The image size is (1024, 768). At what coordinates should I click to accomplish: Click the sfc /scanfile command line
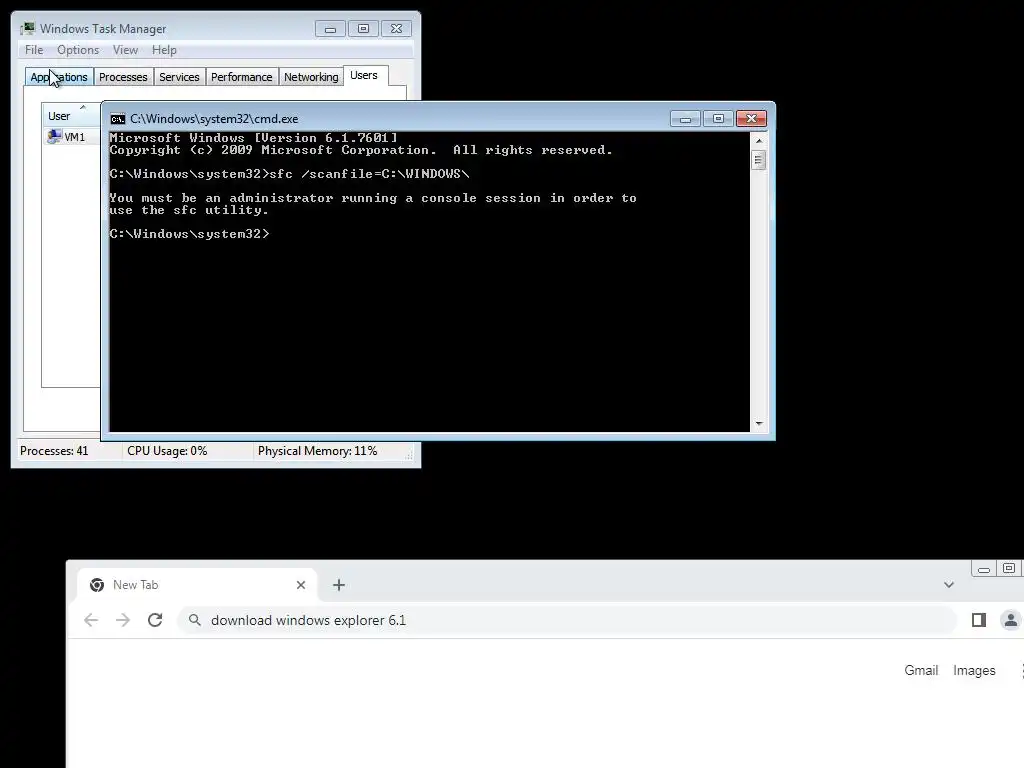point(289,174)
